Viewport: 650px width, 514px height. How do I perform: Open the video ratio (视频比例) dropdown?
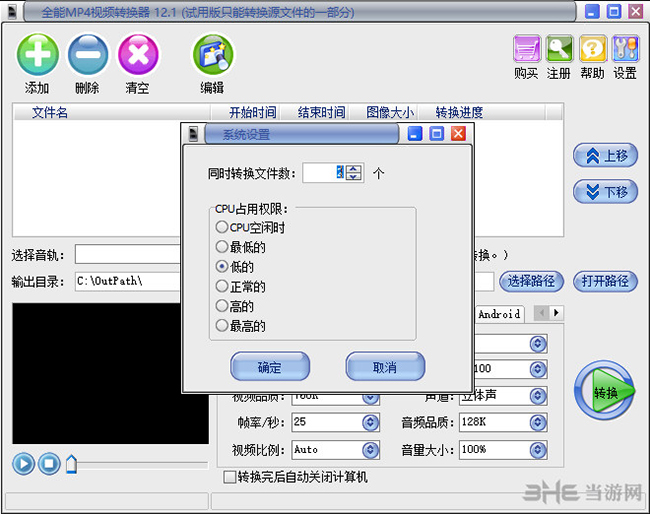370,450
